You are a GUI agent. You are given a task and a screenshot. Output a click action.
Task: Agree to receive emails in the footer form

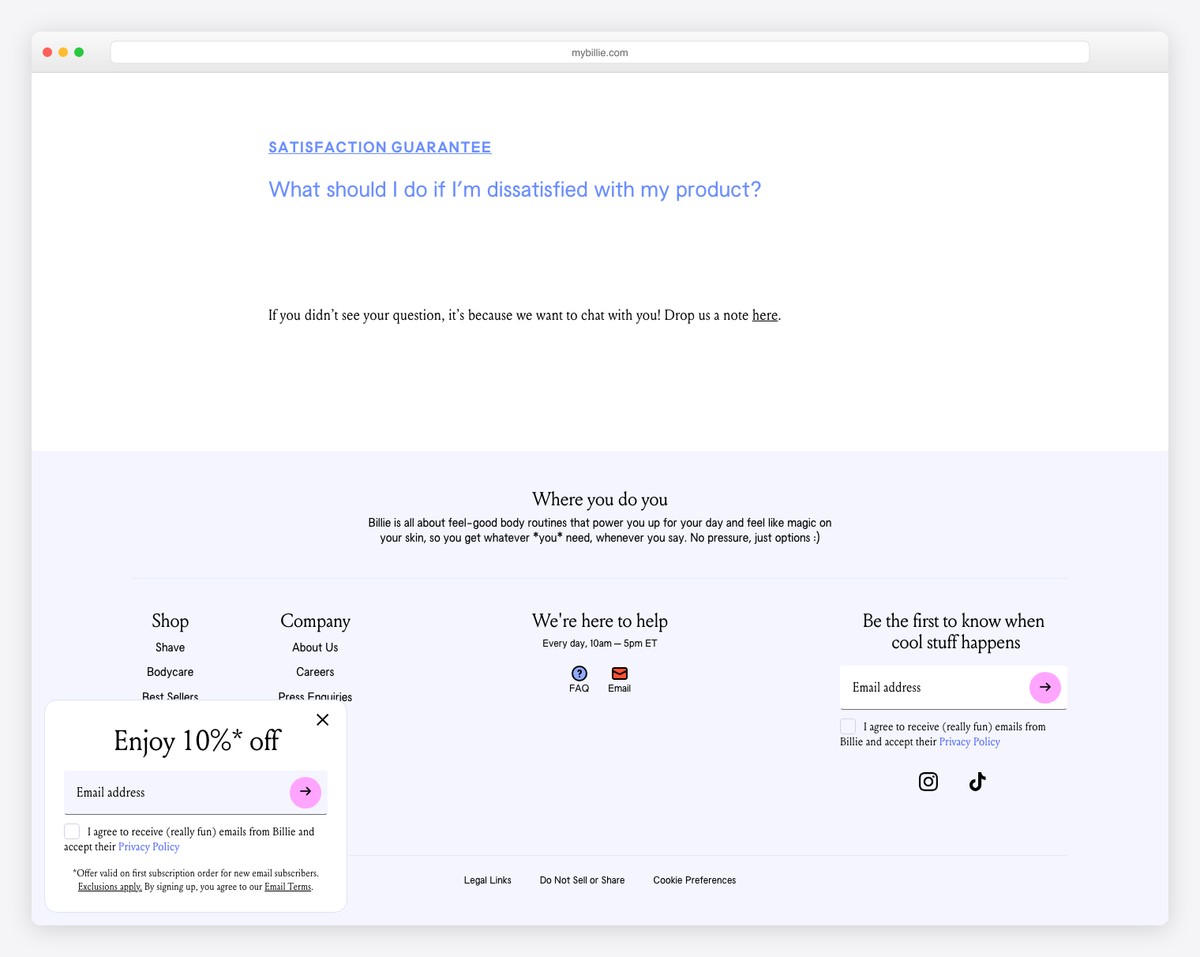click(848, 726)
